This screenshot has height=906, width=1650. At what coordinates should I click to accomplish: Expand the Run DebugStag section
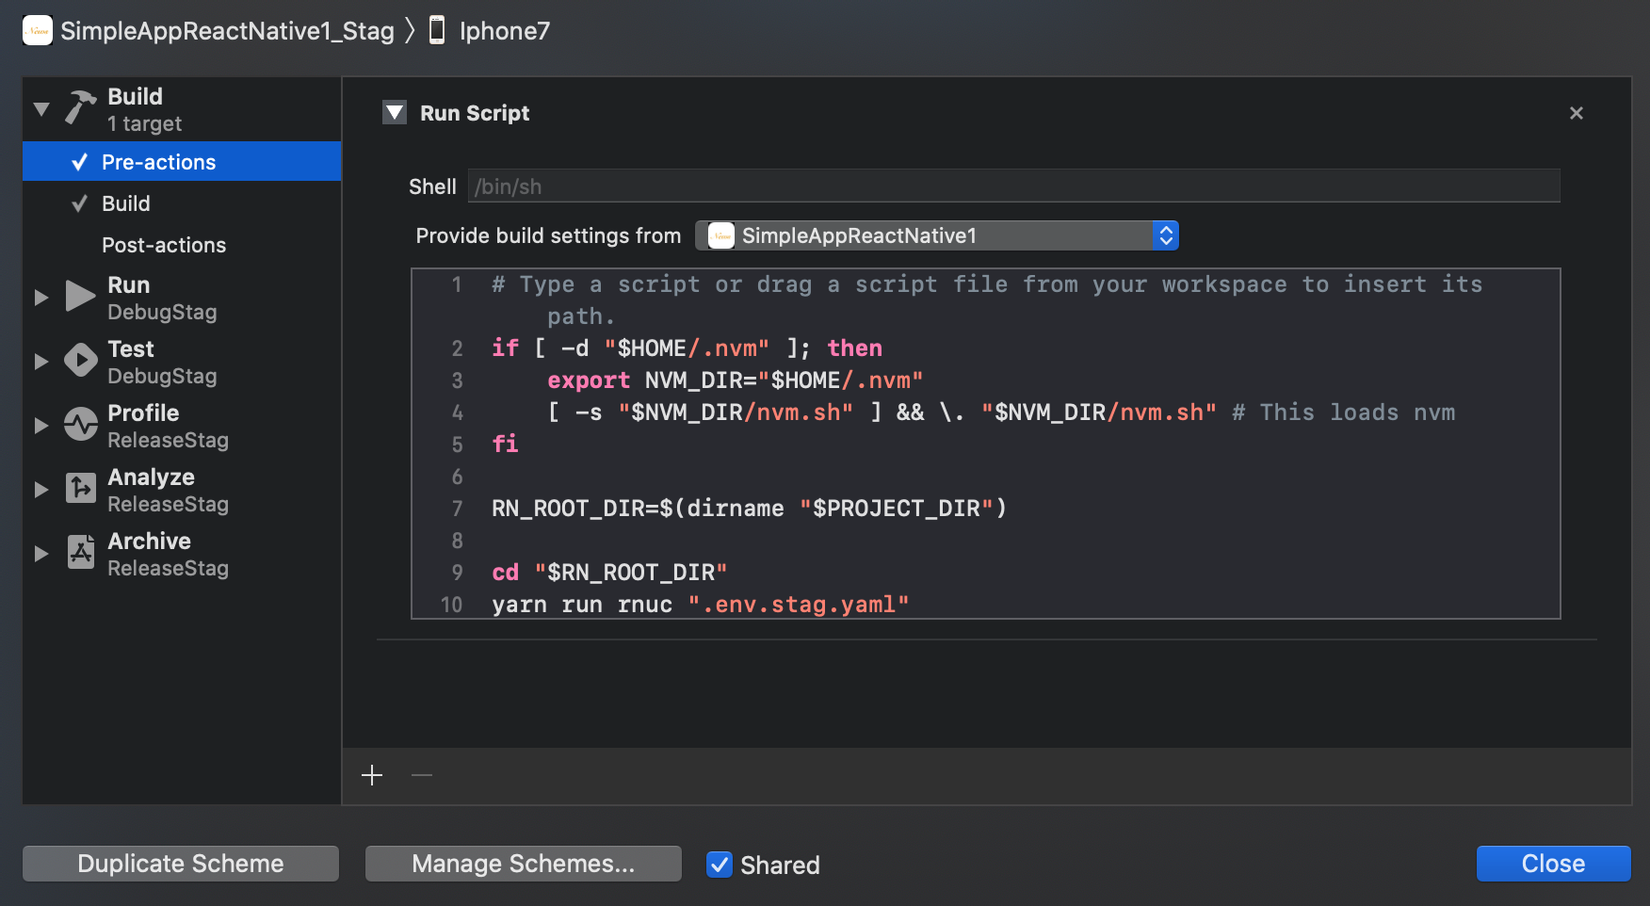click(41, 297)
